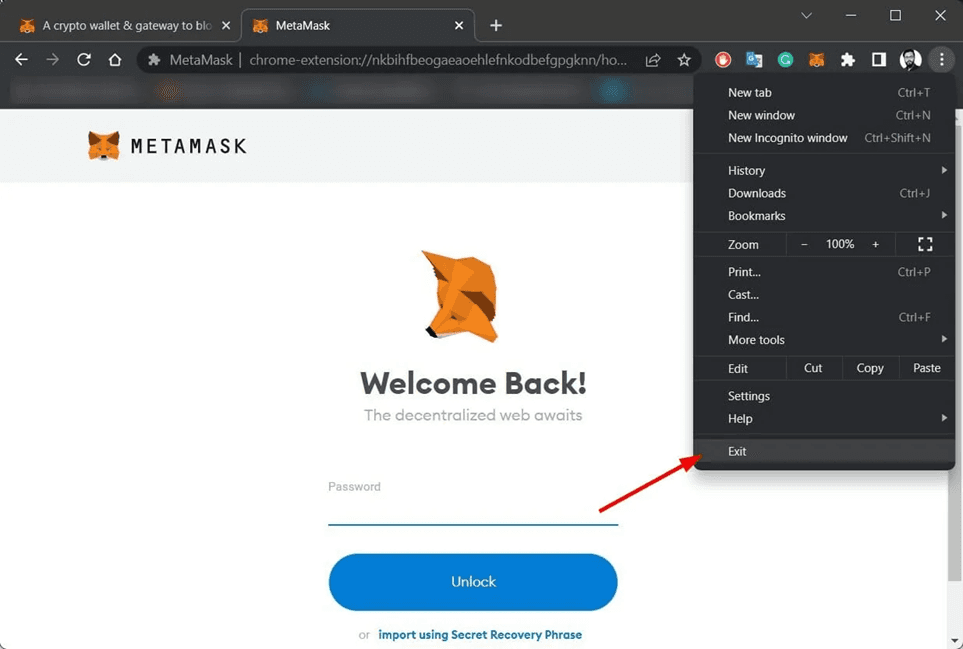This screenshot has width=963, height=649.
Task: Click the MetaMask logo in the page header
Action: coord(167,146)
